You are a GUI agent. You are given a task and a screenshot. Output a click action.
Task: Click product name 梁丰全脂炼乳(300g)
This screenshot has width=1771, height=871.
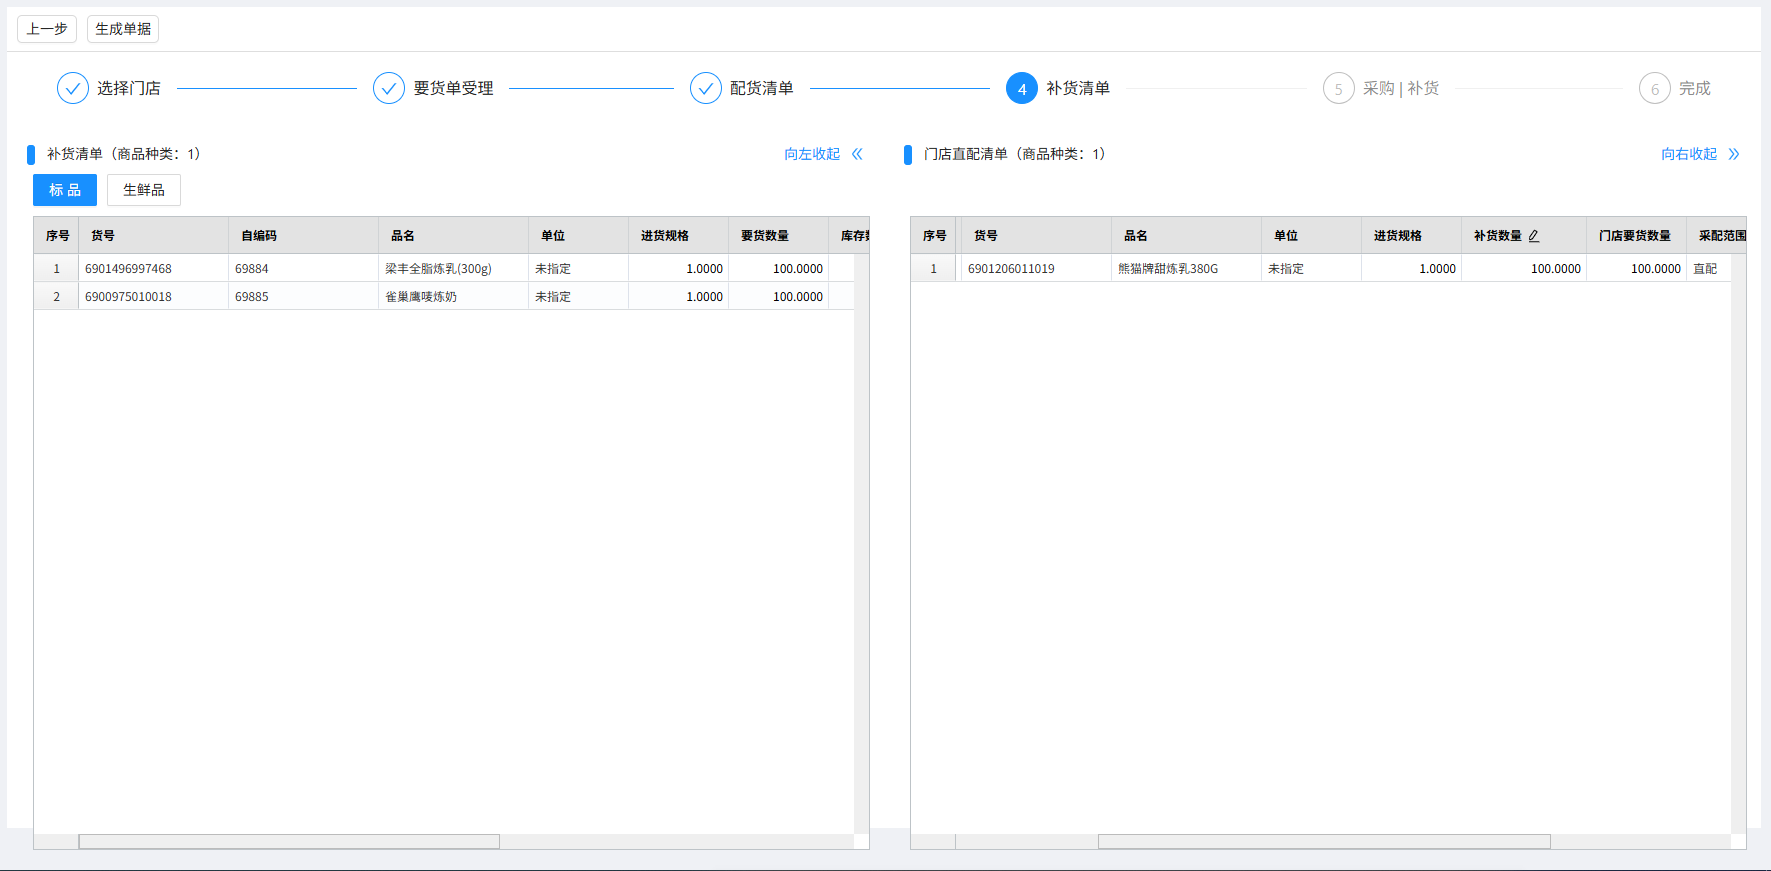click(438, 268)
